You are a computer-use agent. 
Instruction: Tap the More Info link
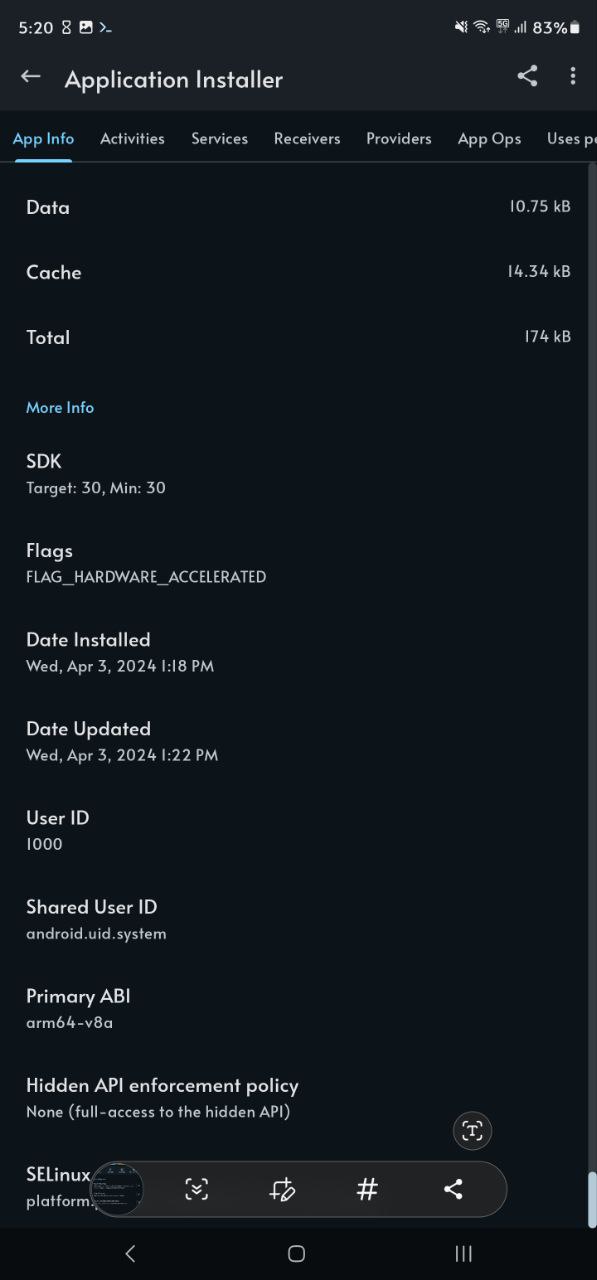click(x=60, y=407)
